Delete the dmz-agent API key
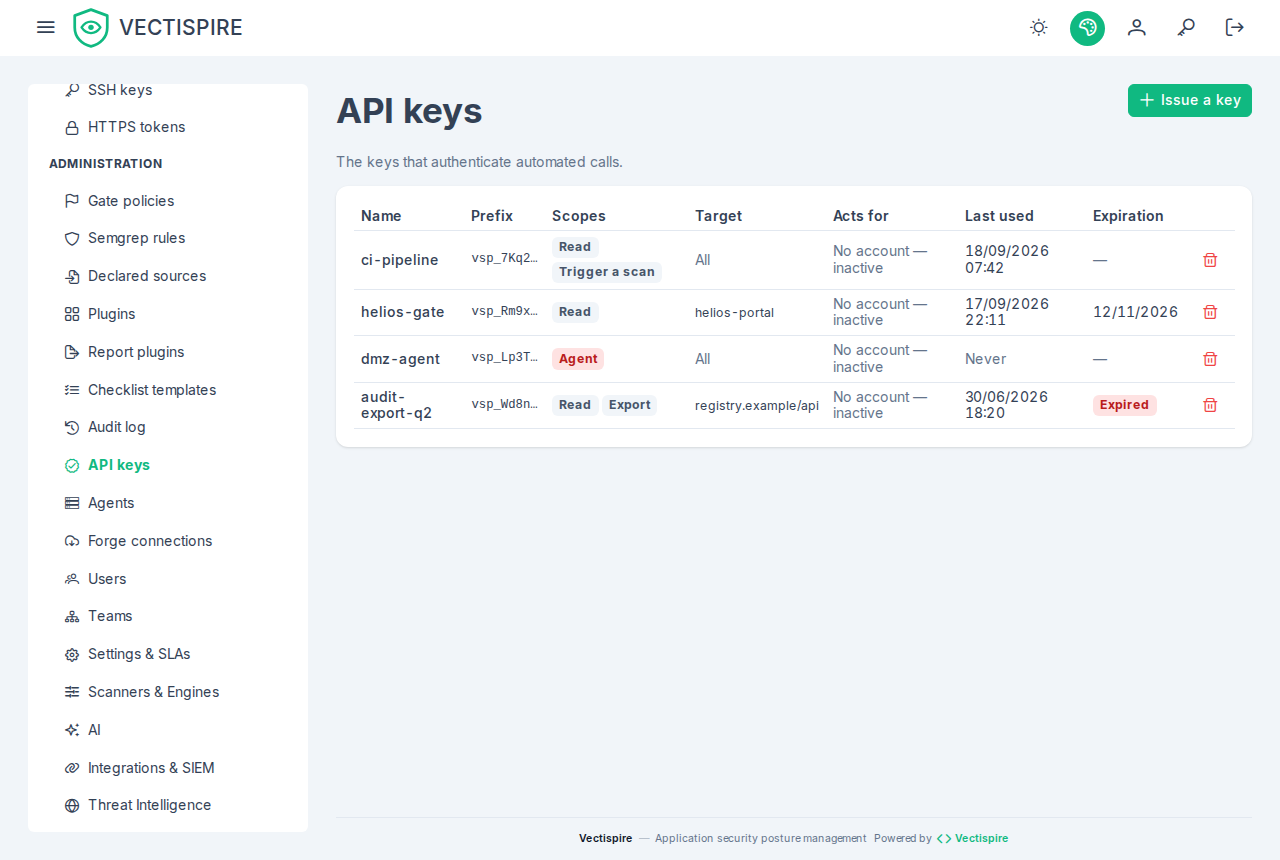Screen dimensions: 1280x860 [x=1210, y=359]
